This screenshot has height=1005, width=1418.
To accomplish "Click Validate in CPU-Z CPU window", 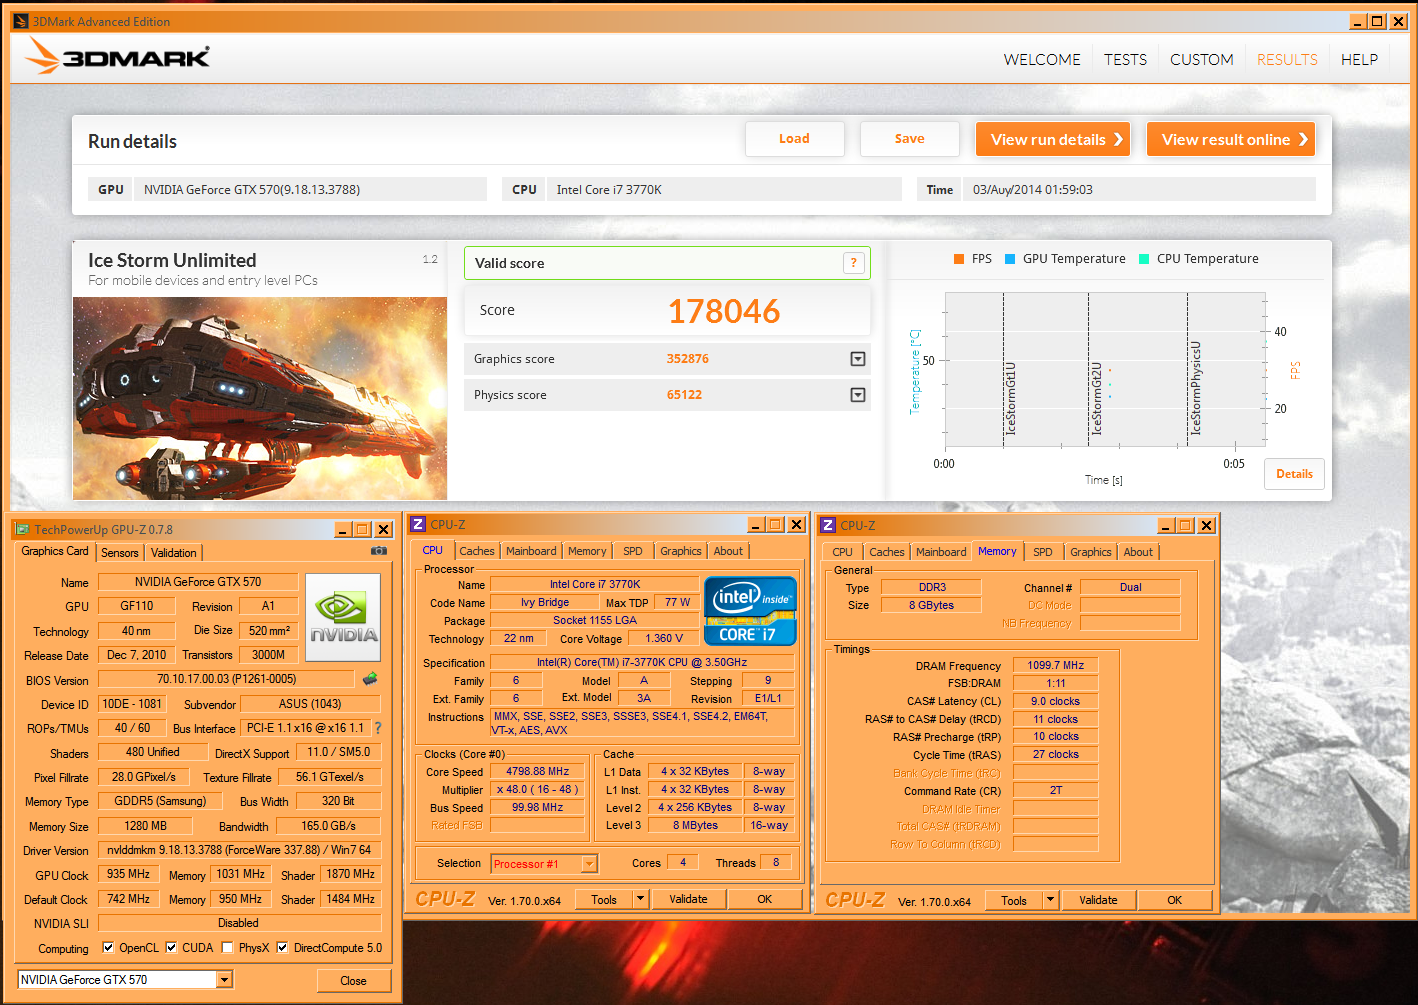I will [688, 899].
